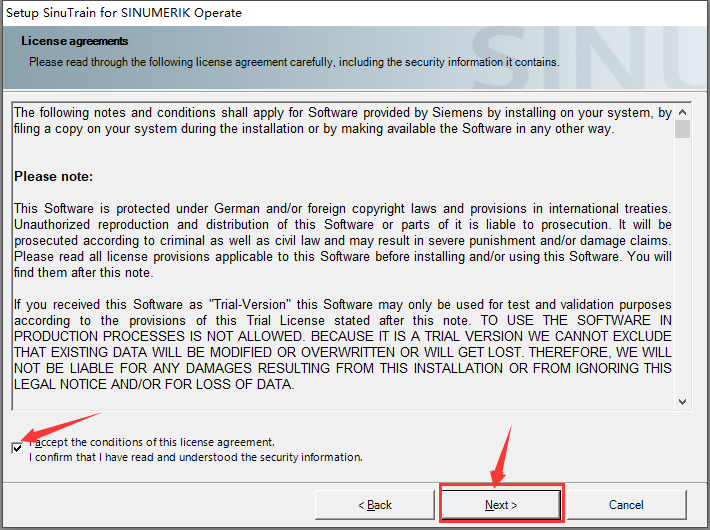Screen dimensions: 710x530
Task: Click the "LEGAL NOTICE AND/OR FOR LOSS OF DATA." line
Action: pyautogui.click(x=154, y=384)
